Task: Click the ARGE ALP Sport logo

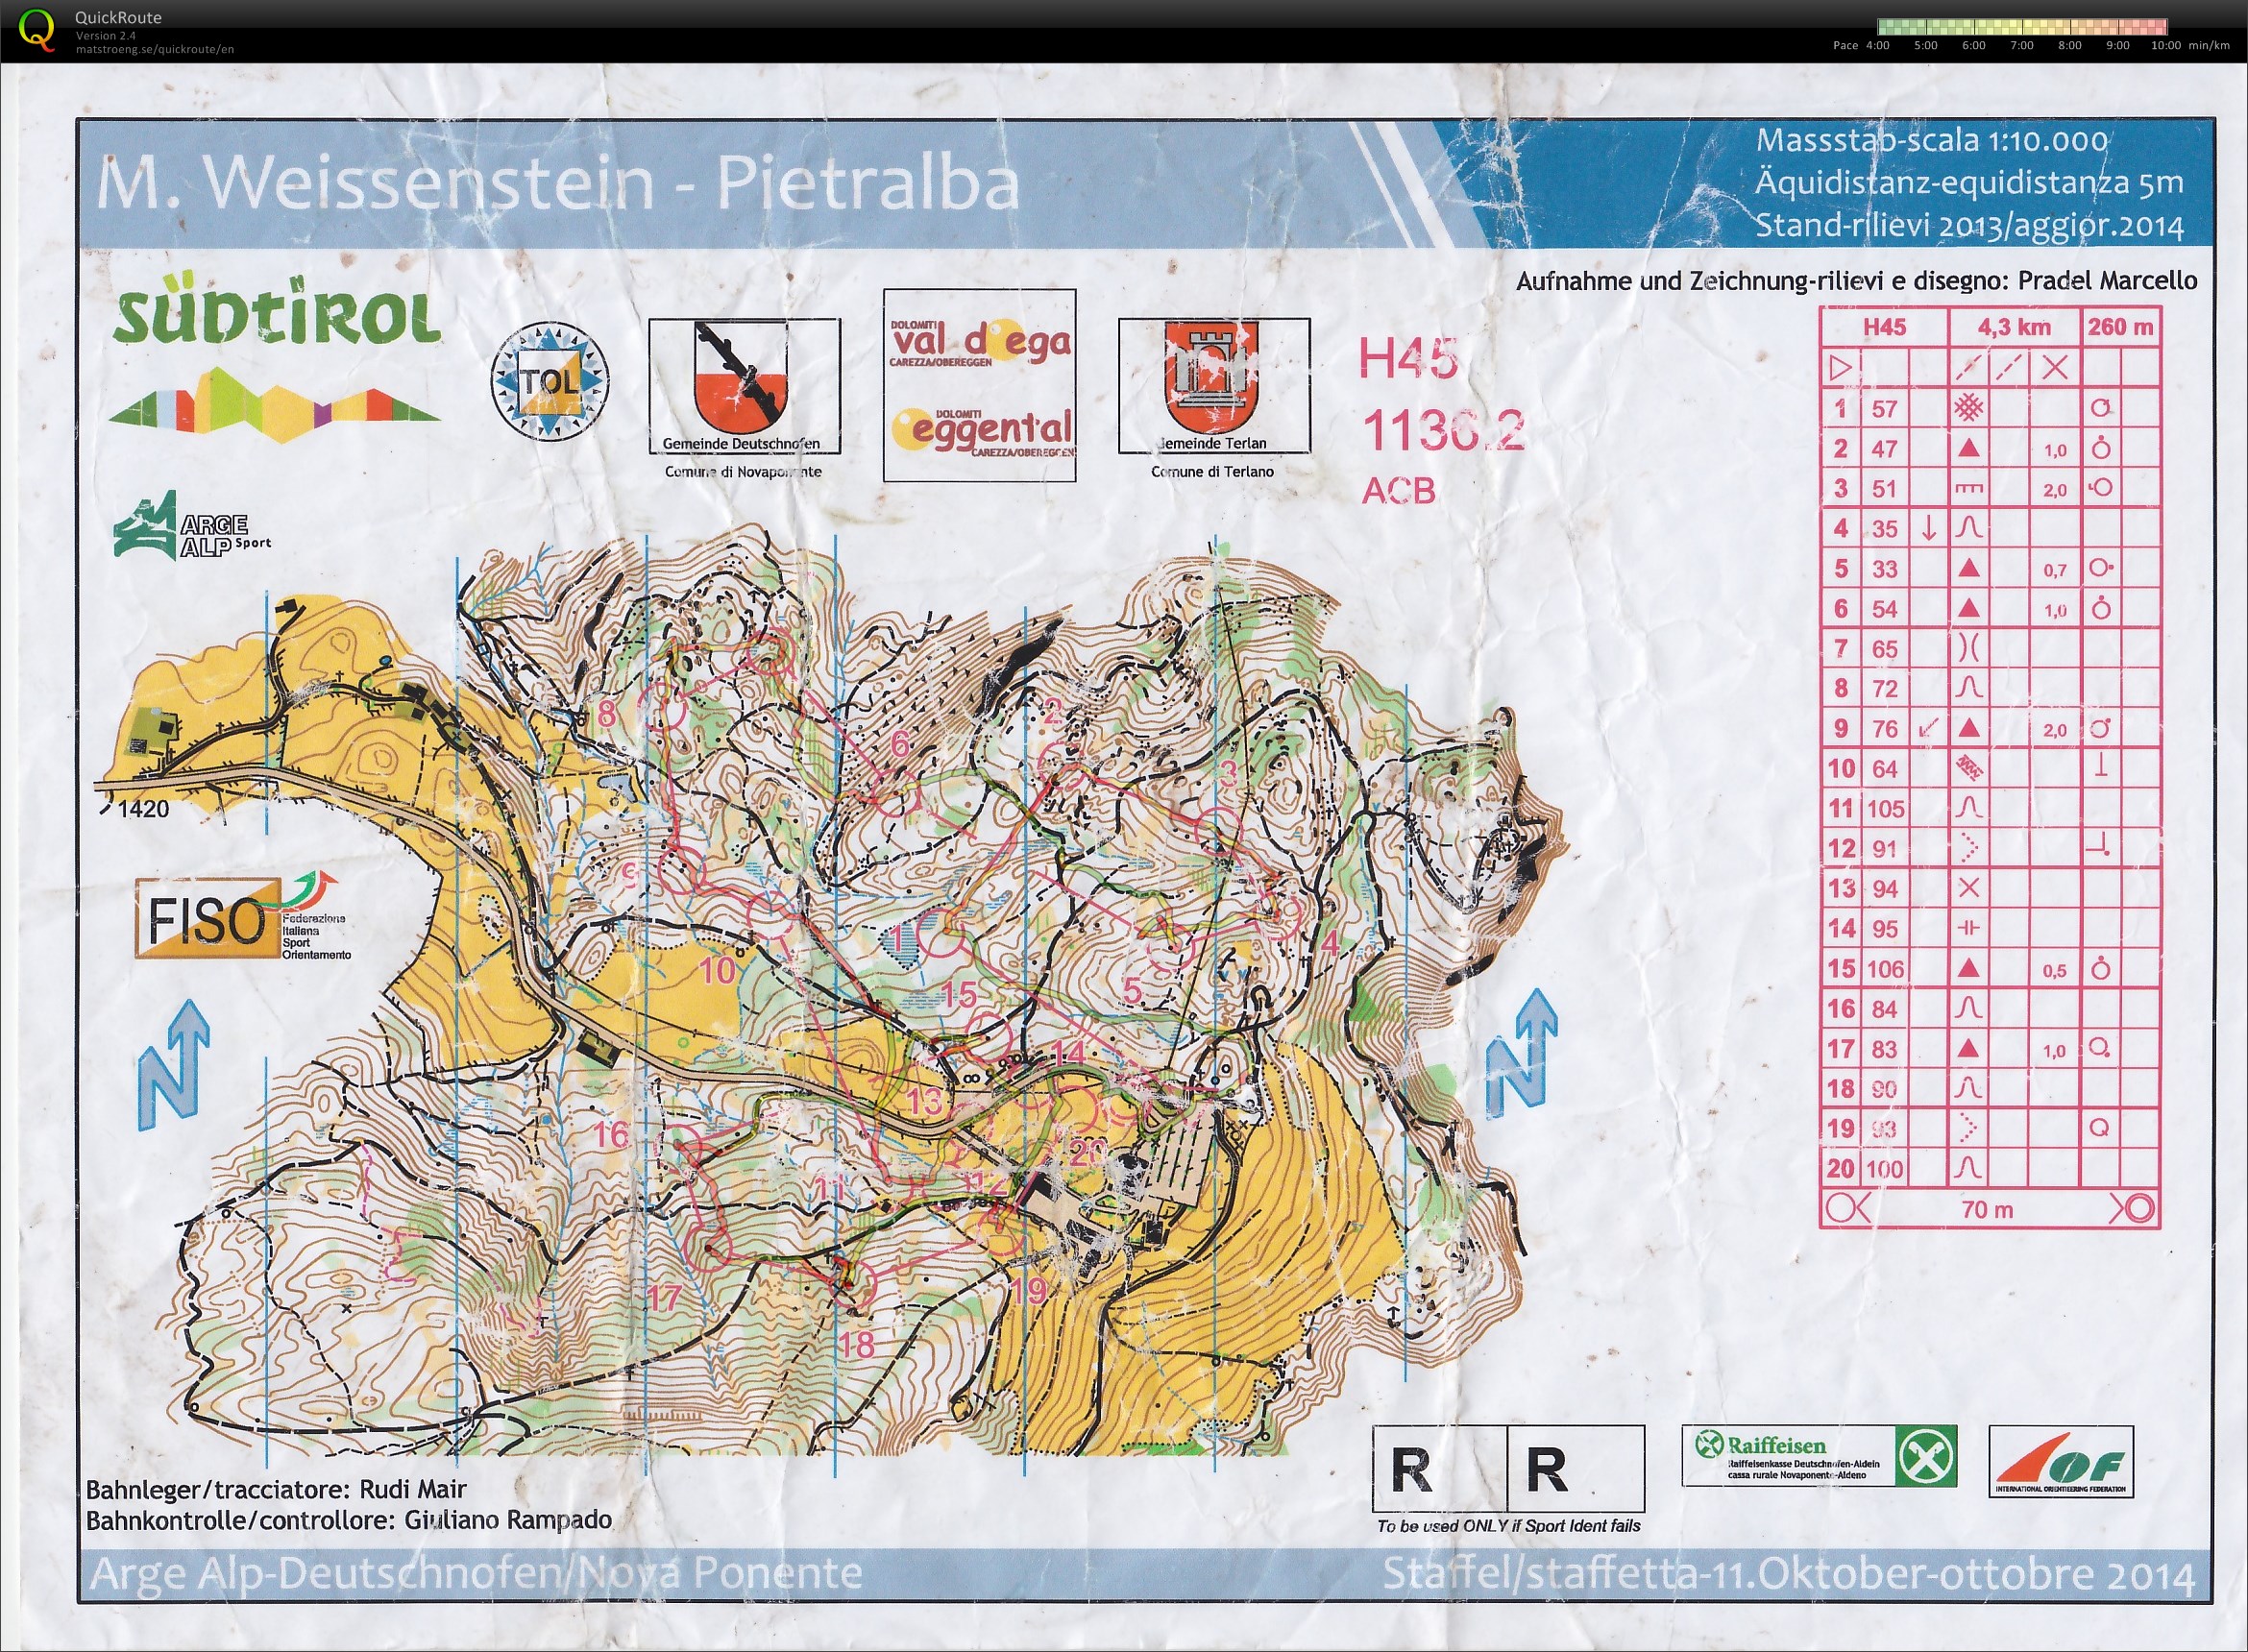Action: click(190, 527)
